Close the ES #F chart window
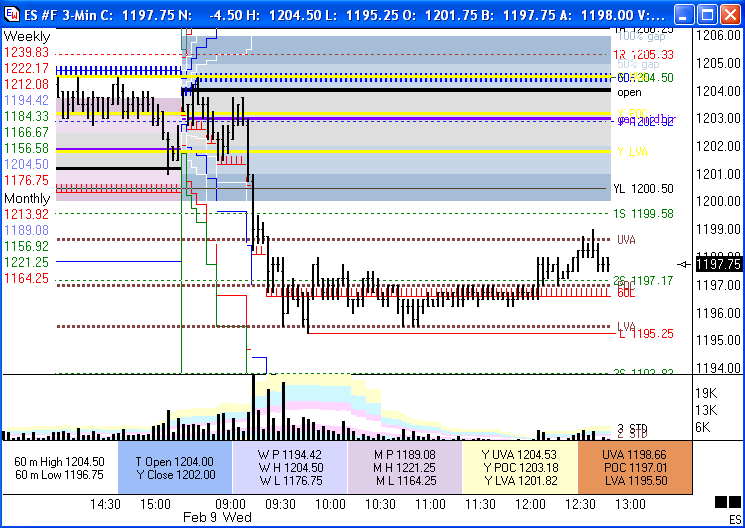This screenshot has height=528, width=745. (x=729, y=15)
